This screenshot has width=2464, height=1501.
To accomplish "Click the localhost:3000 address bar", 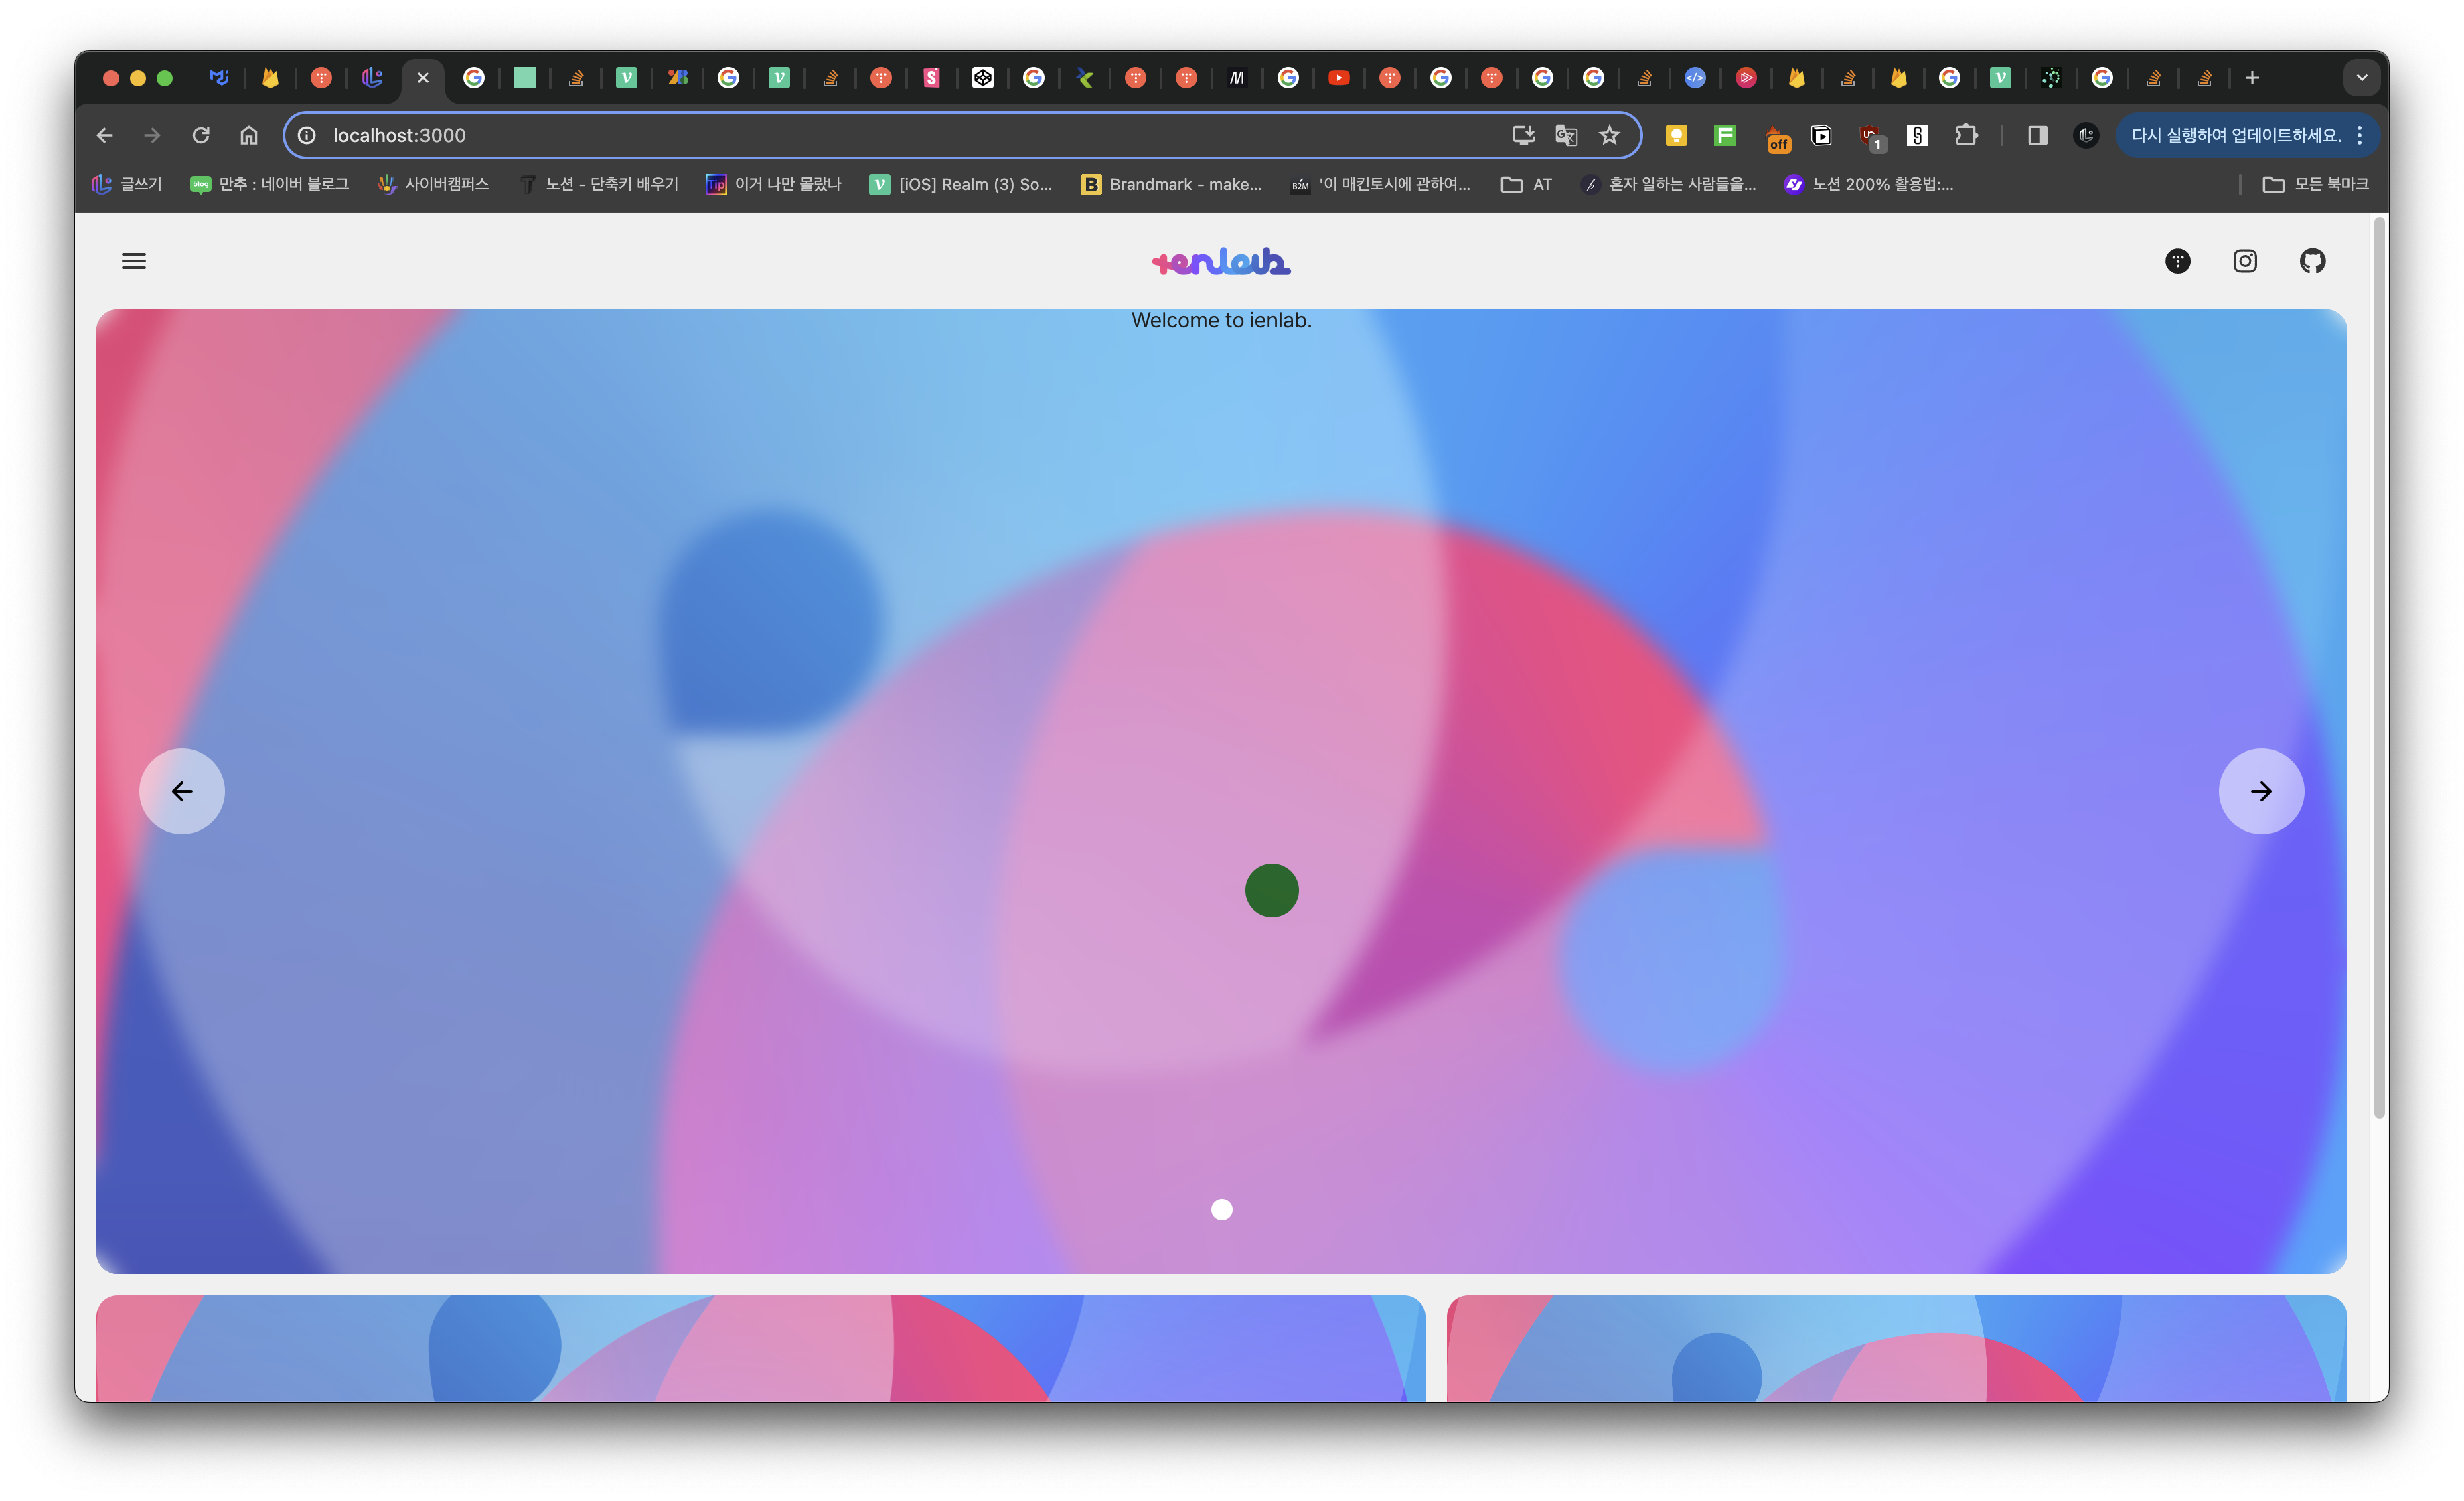I will click(900, 135).
